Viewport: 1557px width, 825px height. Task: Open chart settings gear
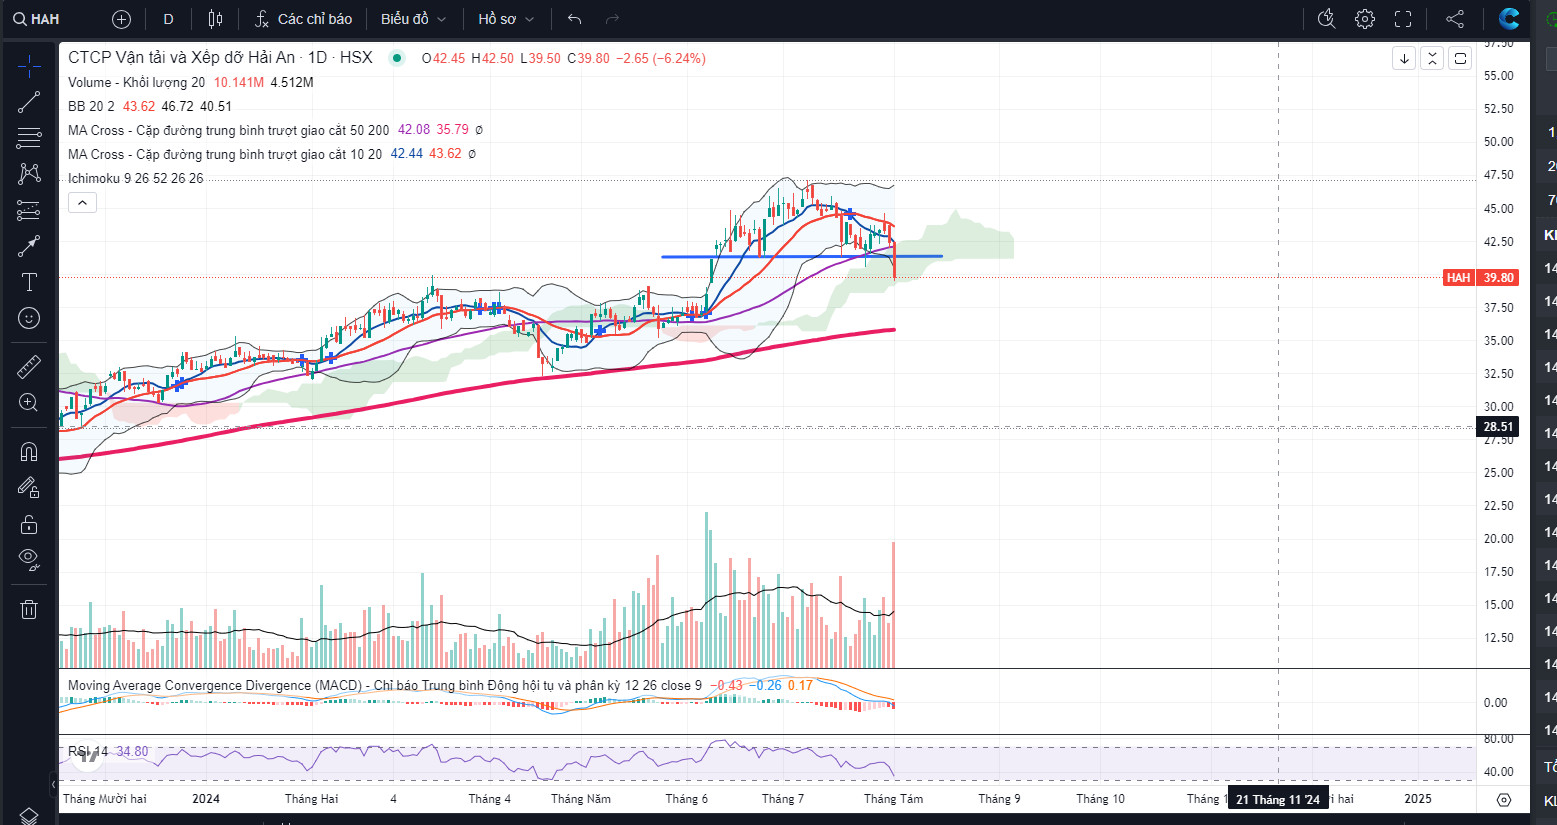[x=1365, y=19]
